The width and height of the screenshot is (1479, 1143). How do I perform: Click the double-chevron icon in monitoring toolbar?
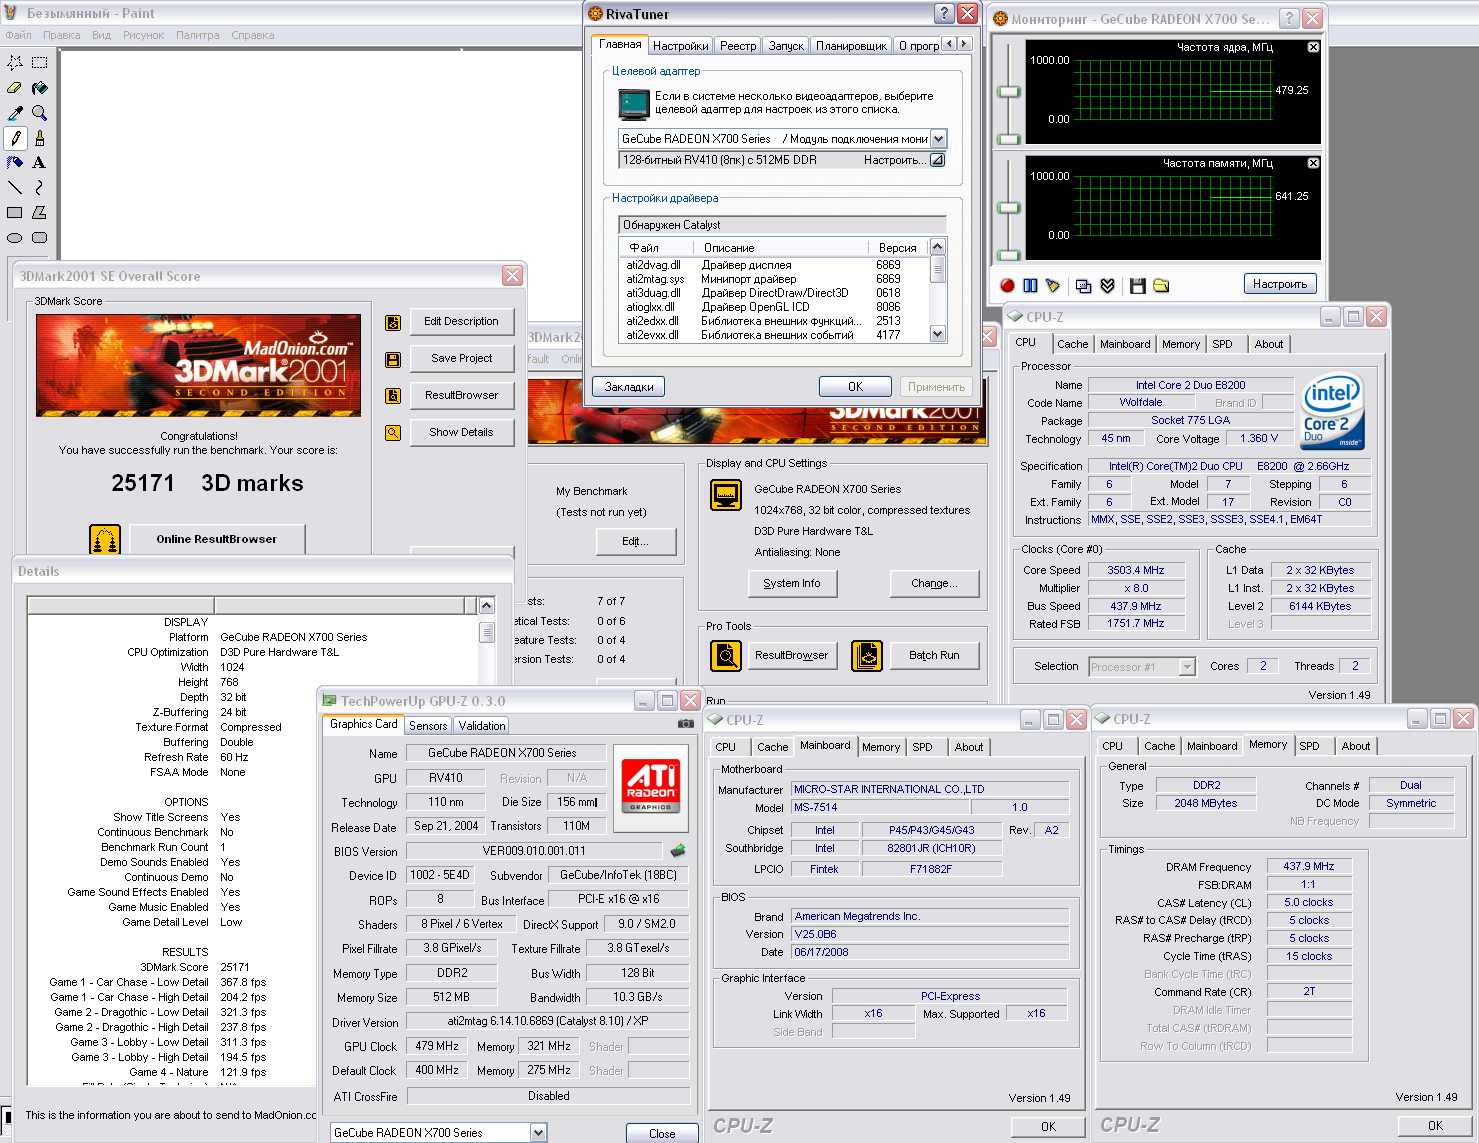click(x=1107, y=285)
